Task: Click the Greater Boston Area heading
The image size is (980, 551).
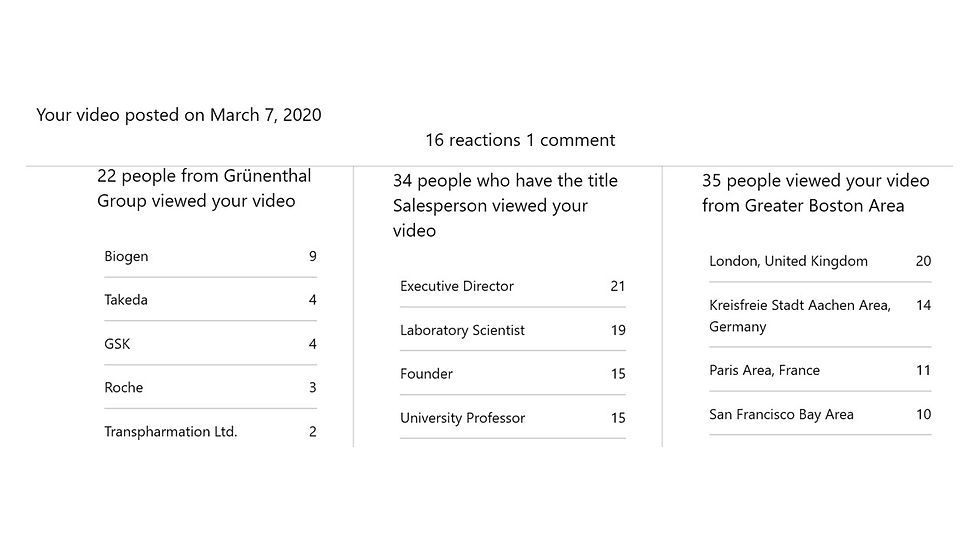Action: [816, 193]
